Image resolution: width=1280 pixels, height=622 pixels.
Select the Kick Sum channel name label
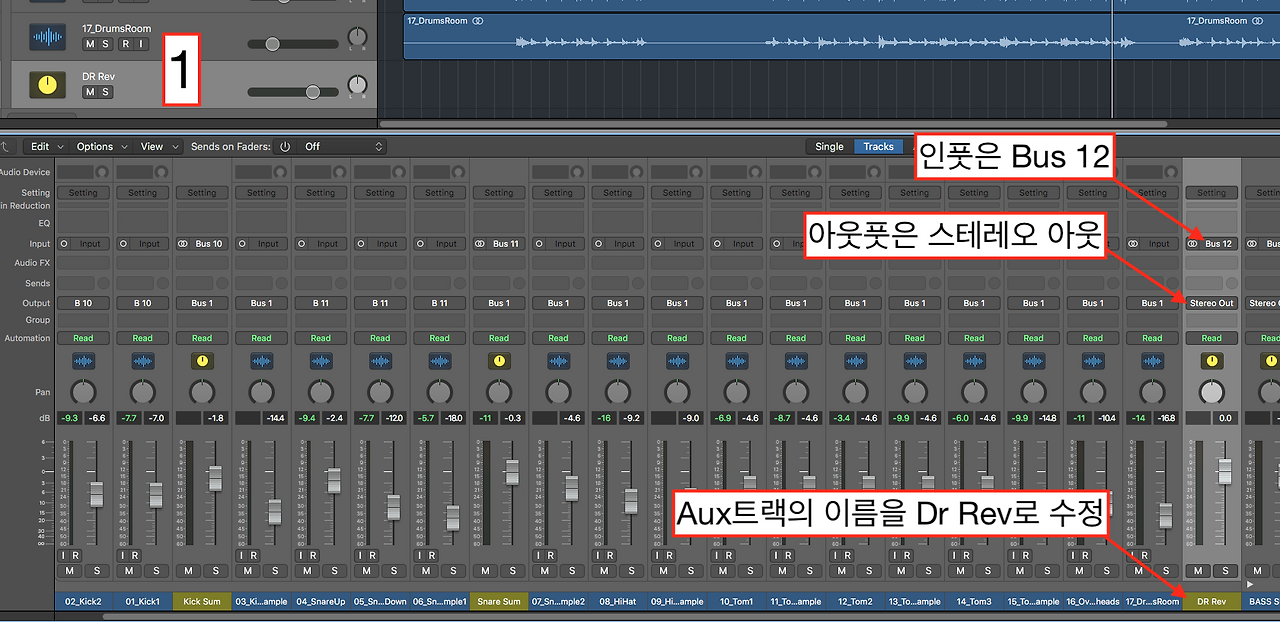[202, 601]
